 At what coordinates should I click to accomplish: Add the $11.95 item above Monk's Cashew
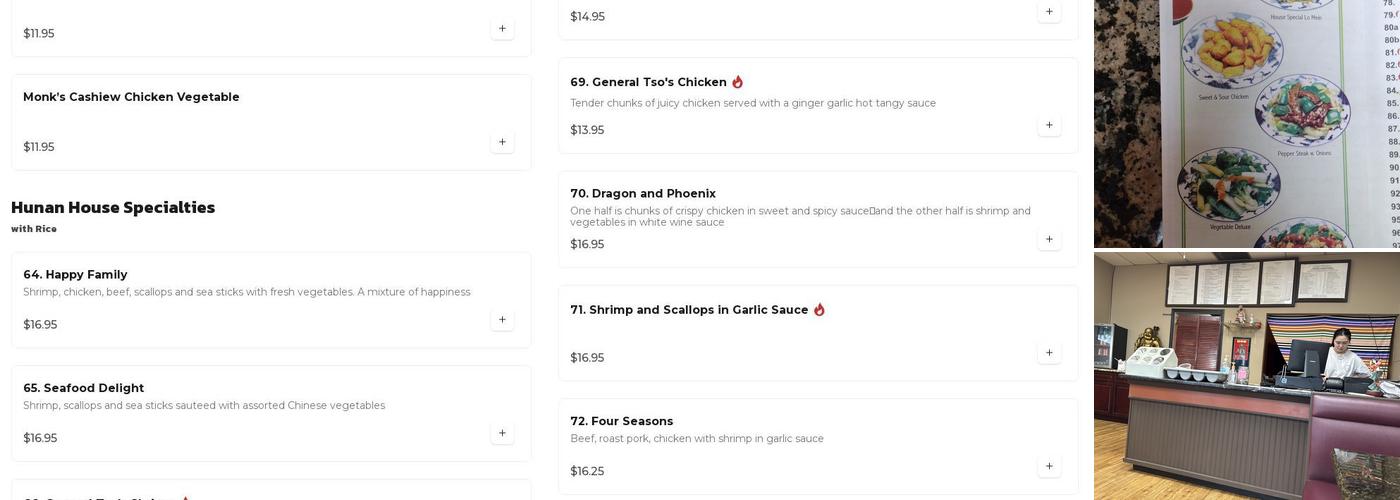pos(502,29)
